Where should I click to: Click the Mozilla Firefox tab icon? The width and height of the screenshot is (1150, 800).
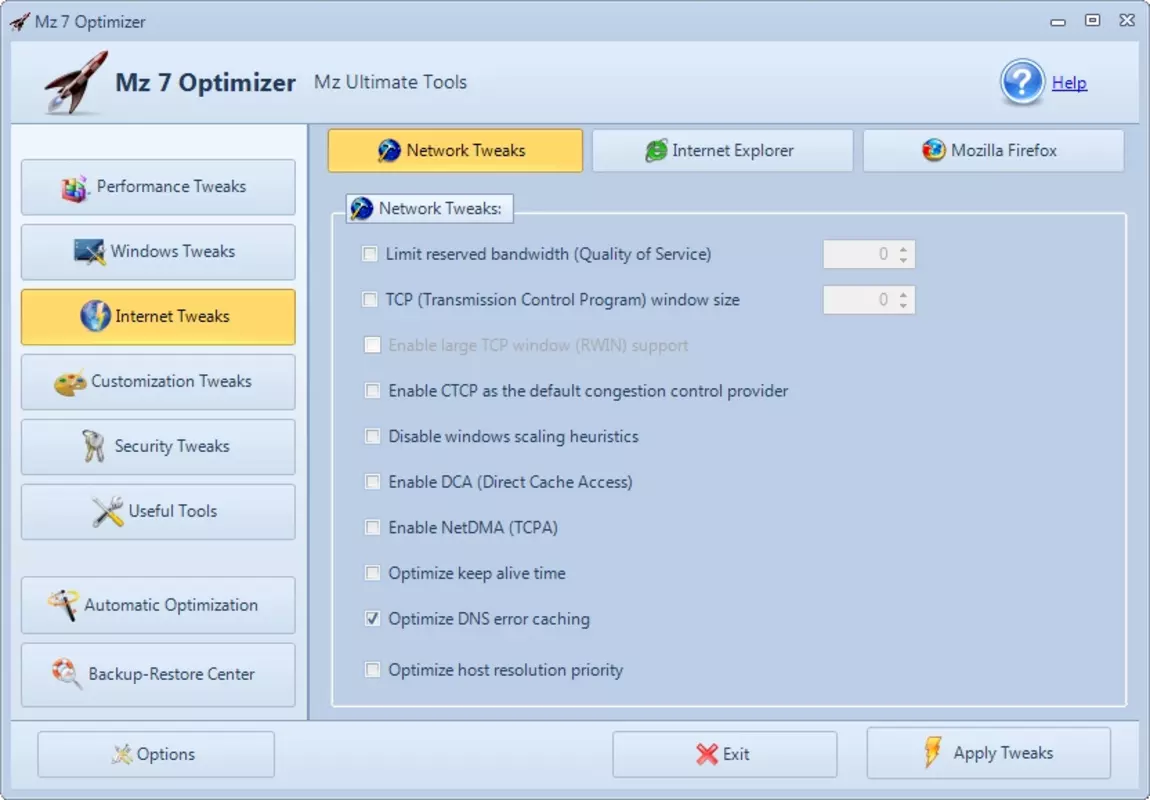pos(934,150)
